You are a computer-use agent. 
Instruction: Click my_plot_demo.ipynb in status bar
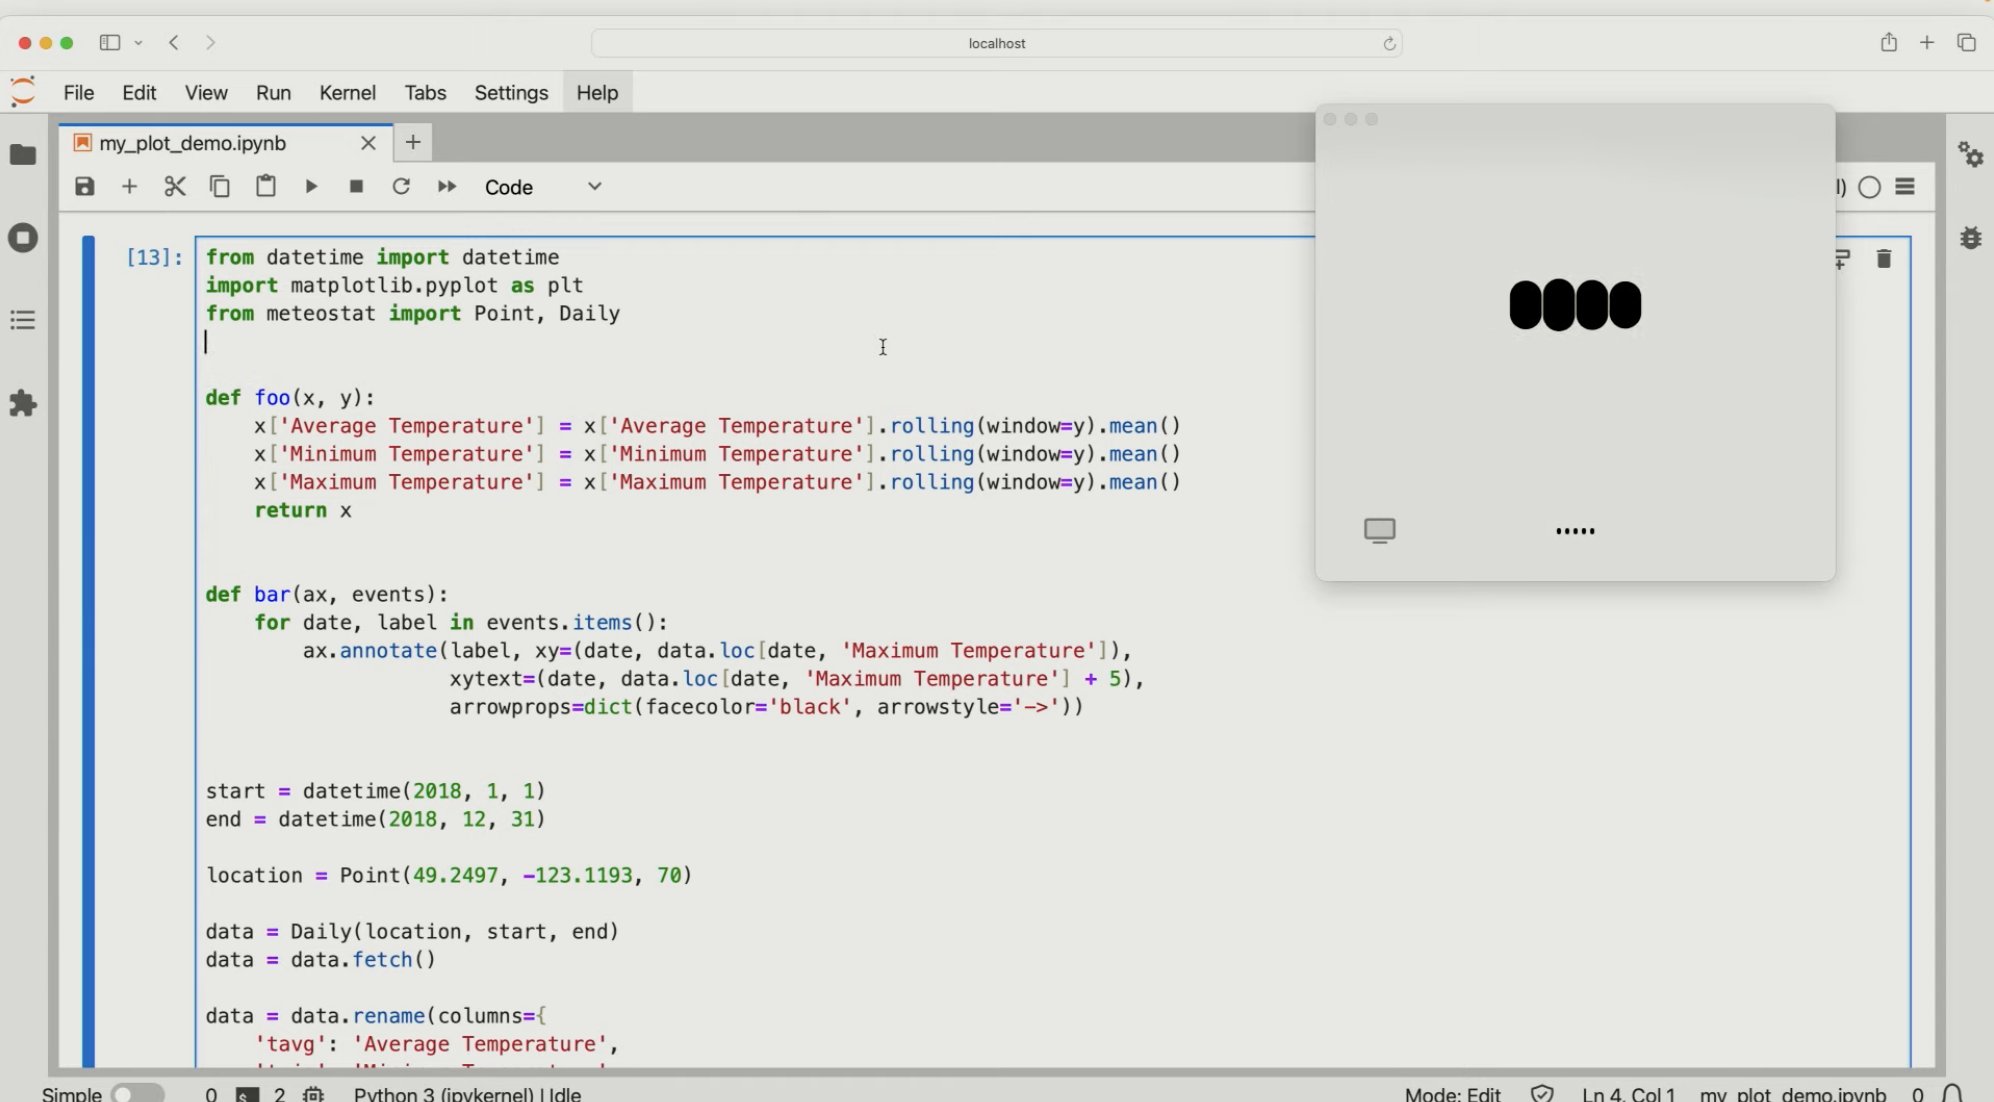(x=1792, y=1094)
